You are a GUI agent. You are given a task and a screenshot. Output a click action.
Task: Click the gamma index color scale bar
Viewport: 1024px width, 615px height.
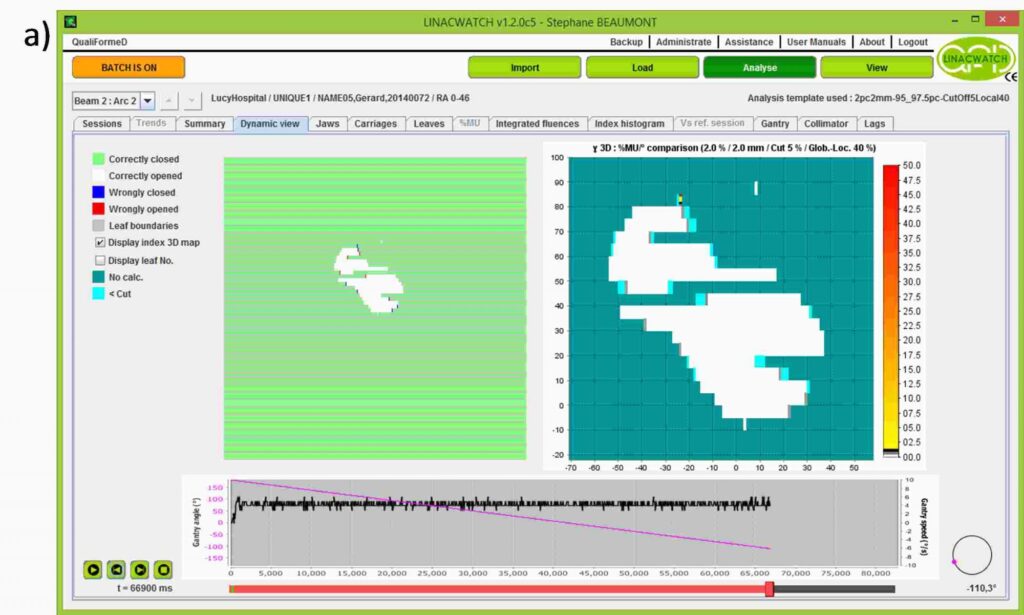click(x=891, y=311)
